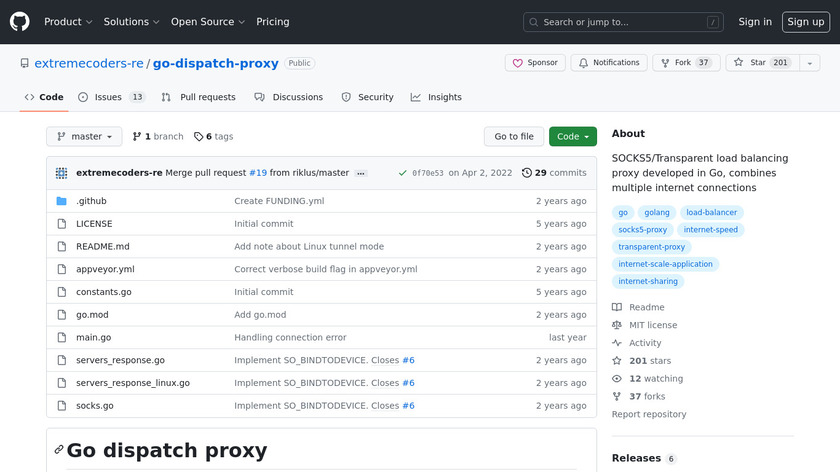This screenshot has height=472, width=840.
Task: Click the search magnifier icon
Action: click(534, 22)
